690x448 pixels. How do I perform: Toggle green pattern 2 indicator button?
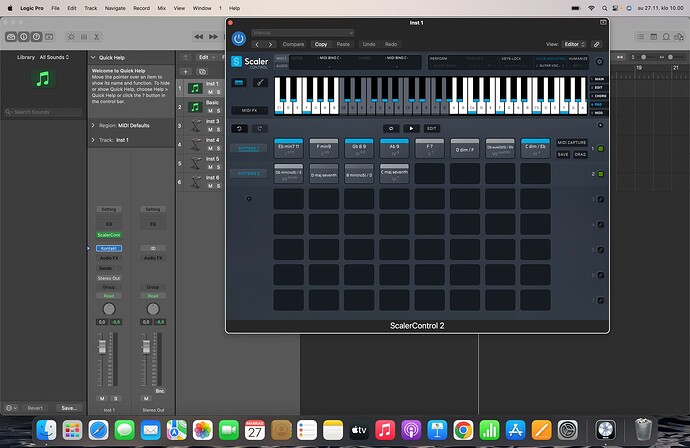[x=601, y=174]
